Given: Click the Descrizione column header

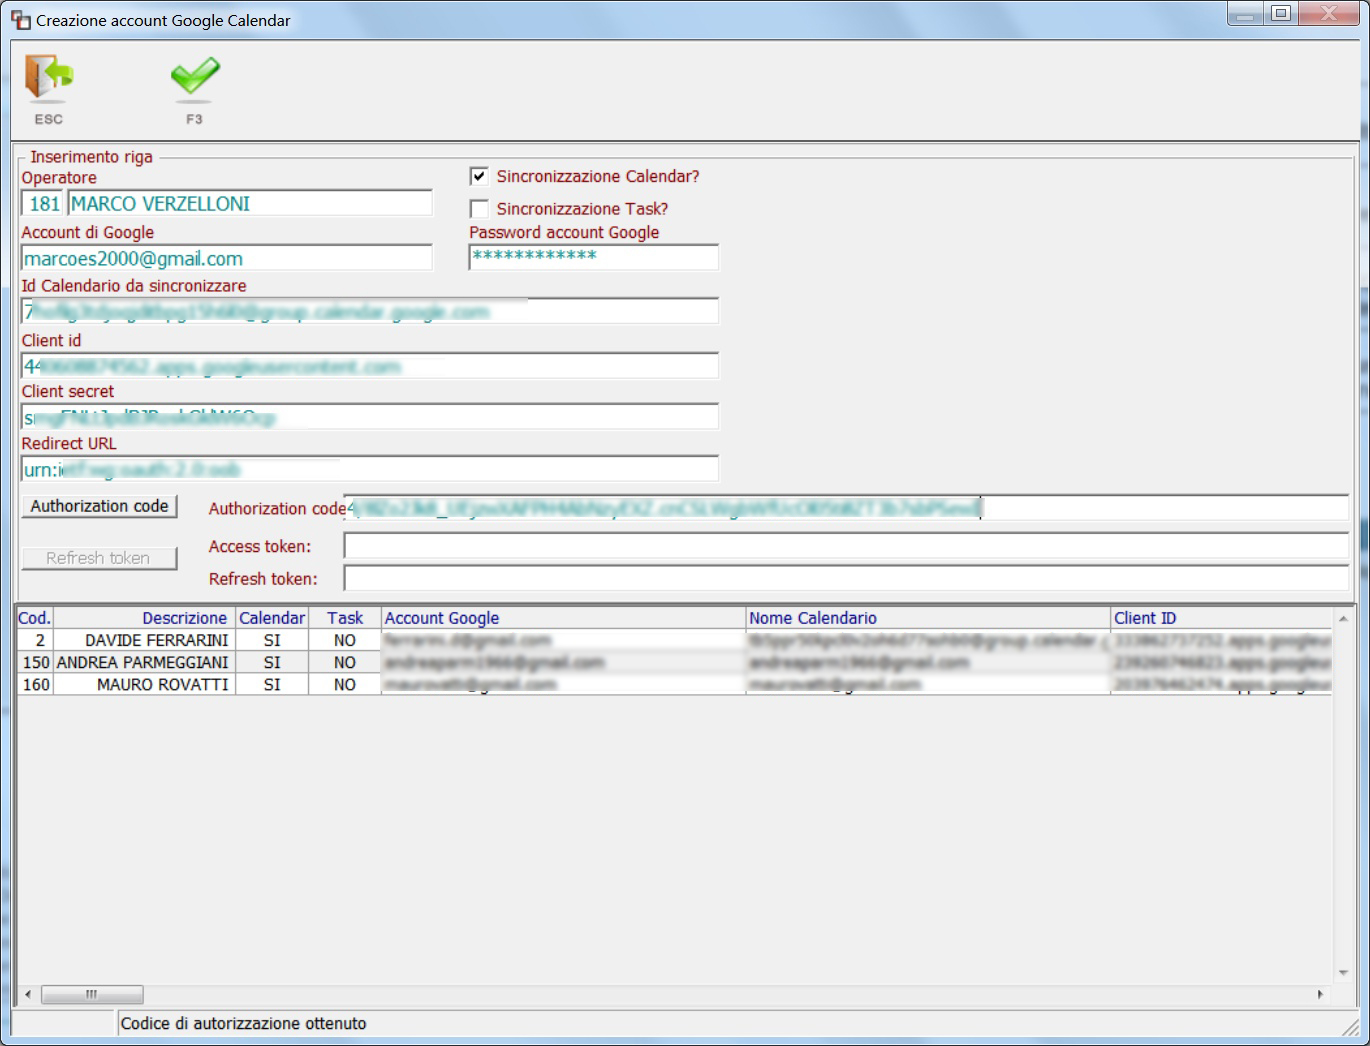Looking at the screenshot, I should [145, 618].
